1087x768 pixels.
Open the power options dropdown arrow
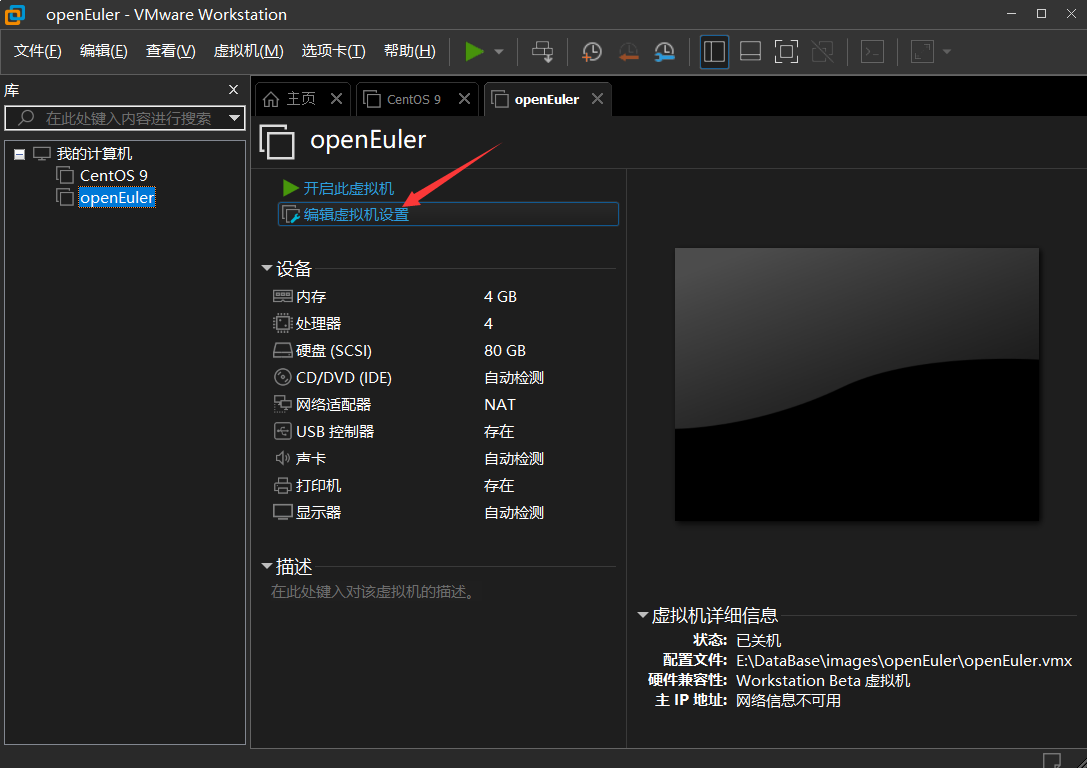[498, 52]
